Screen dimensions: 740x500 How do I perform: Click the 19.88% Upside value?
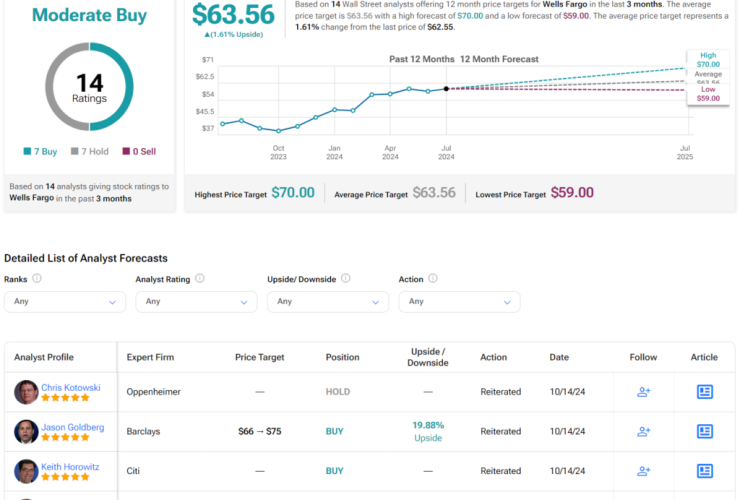(x=428, y=432)
